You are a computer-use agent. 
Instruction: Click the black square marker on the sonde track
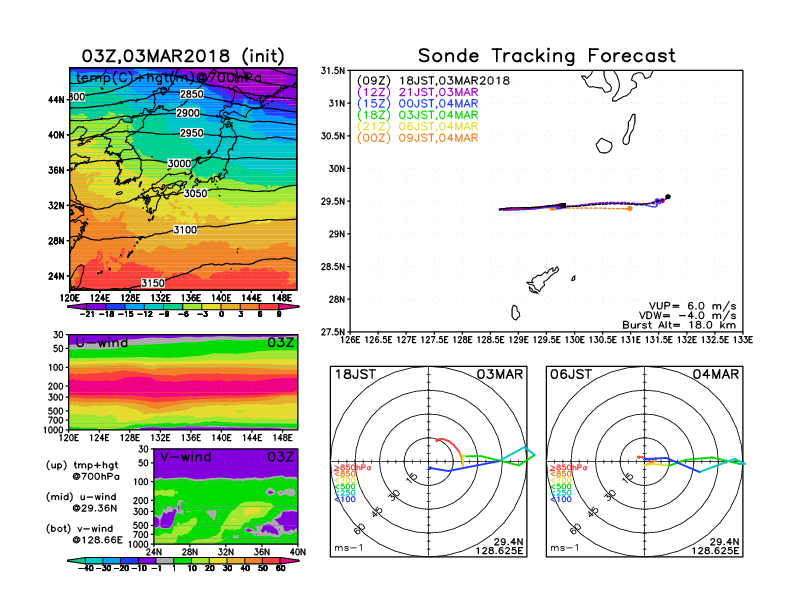pyautogui.click(x=563, y=206)
